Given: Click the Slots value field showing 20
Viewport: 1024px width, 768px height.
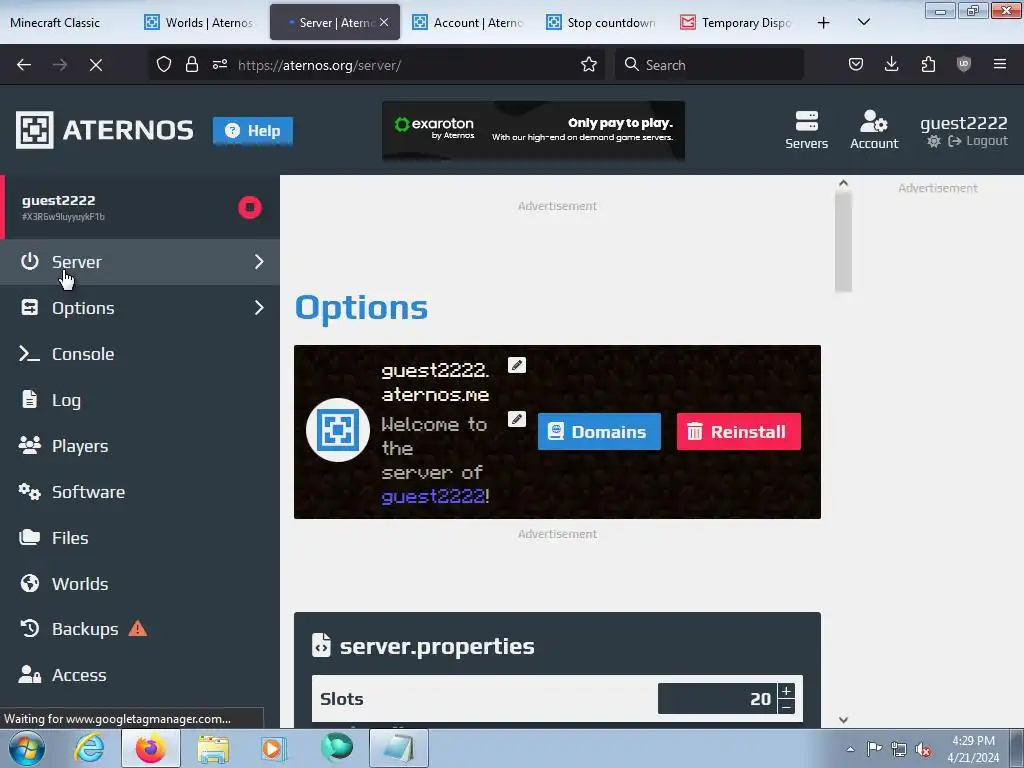Looking at the screenshot, I should pos(717,699).
